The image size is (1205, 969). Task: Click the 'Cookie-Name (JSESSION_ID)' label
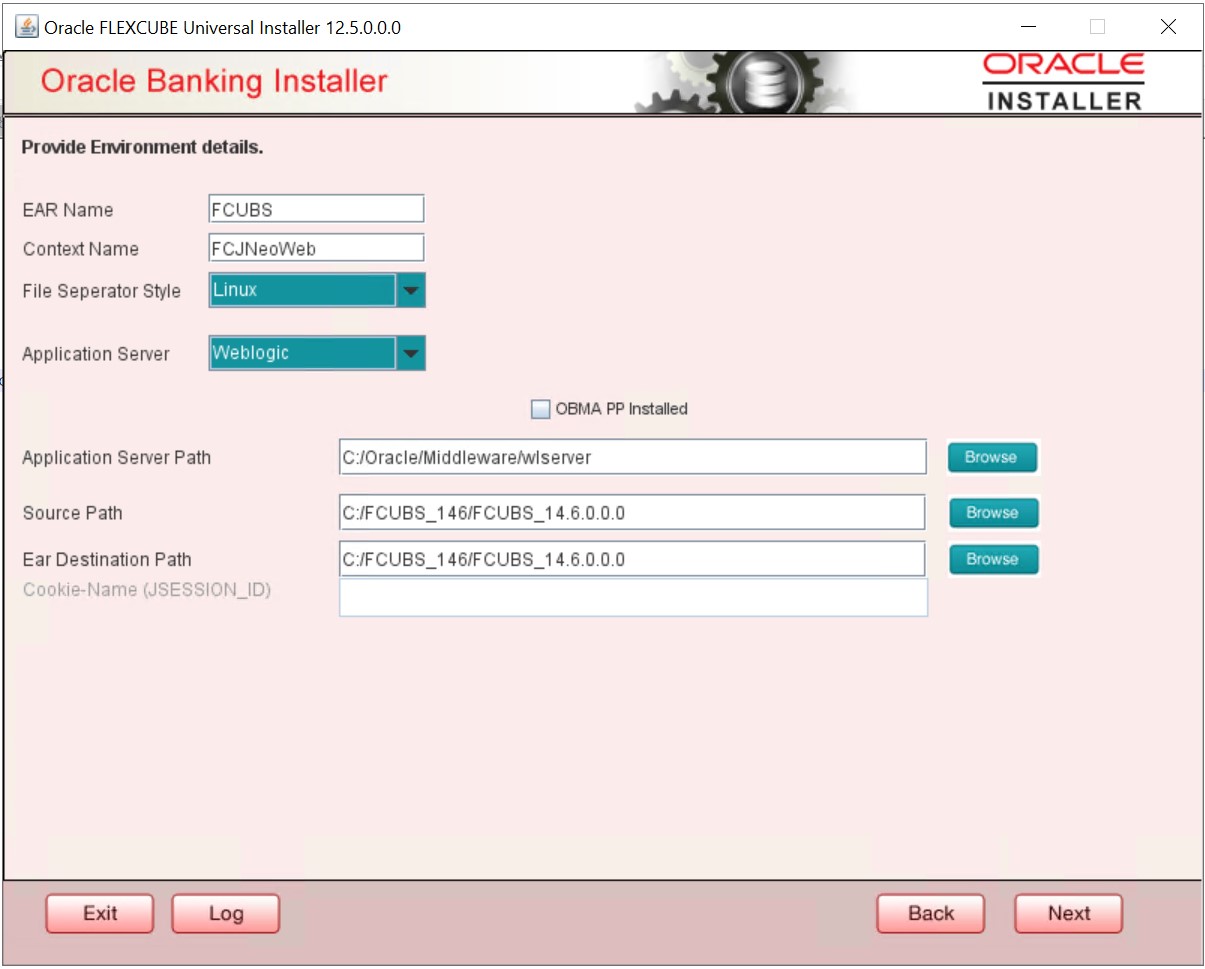point(147,590)
